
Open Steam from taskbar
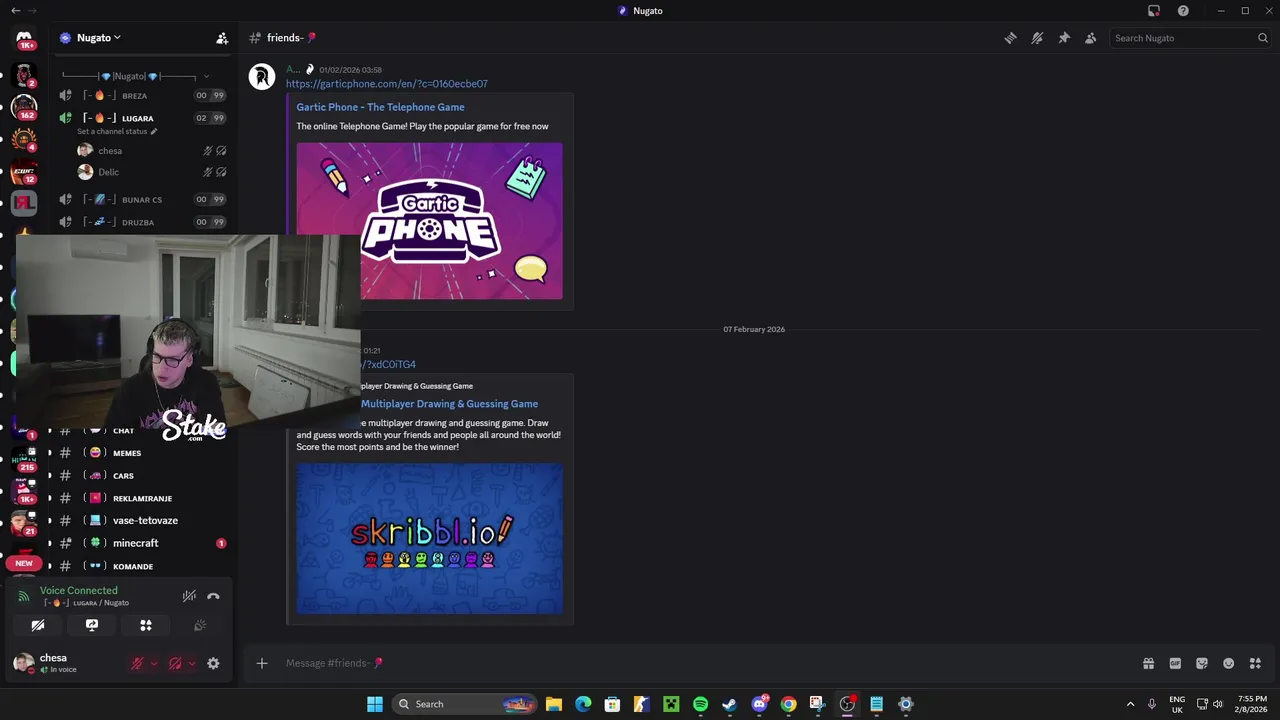[x=729, y=704]
